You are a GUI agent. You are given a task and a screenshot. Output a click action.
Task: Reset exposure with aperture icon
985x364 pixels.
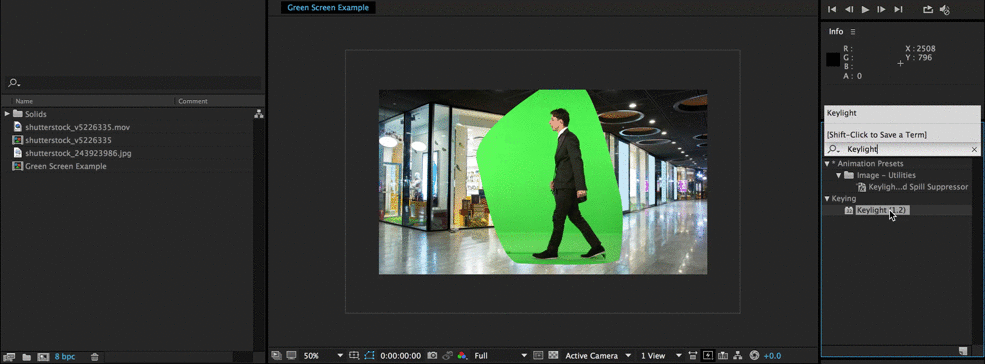(x=754, y=355)
